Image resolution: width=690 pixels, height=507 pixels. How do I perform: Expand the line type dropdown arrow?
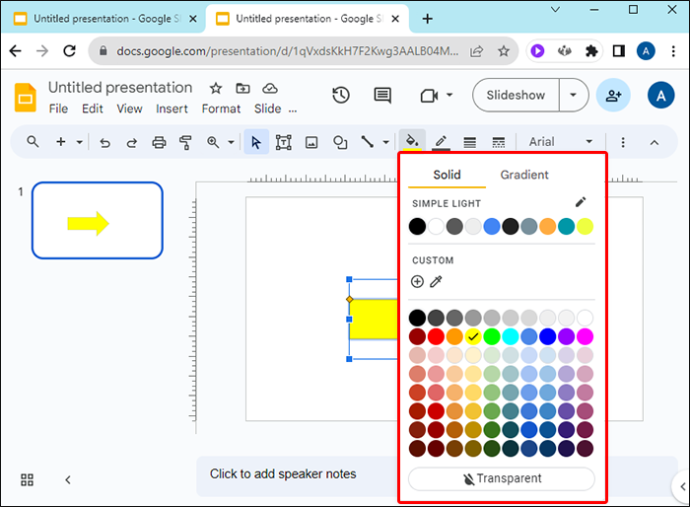click(x=386, y=142)
